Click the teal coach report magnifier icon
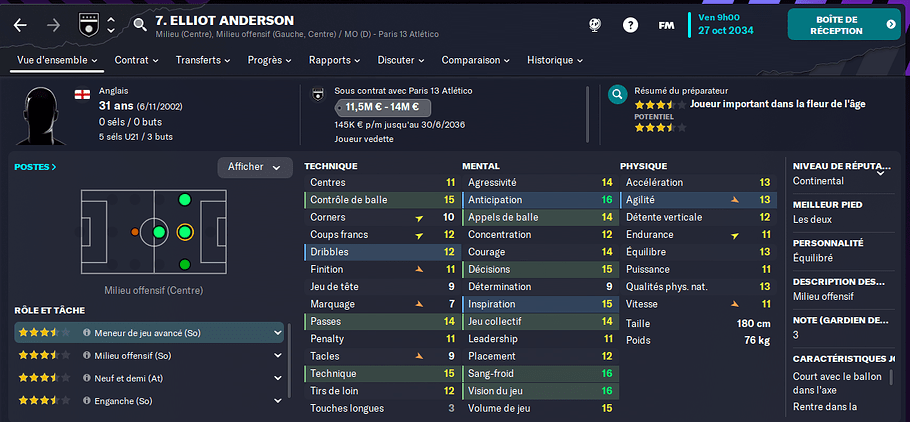 [x=617, y=94]
